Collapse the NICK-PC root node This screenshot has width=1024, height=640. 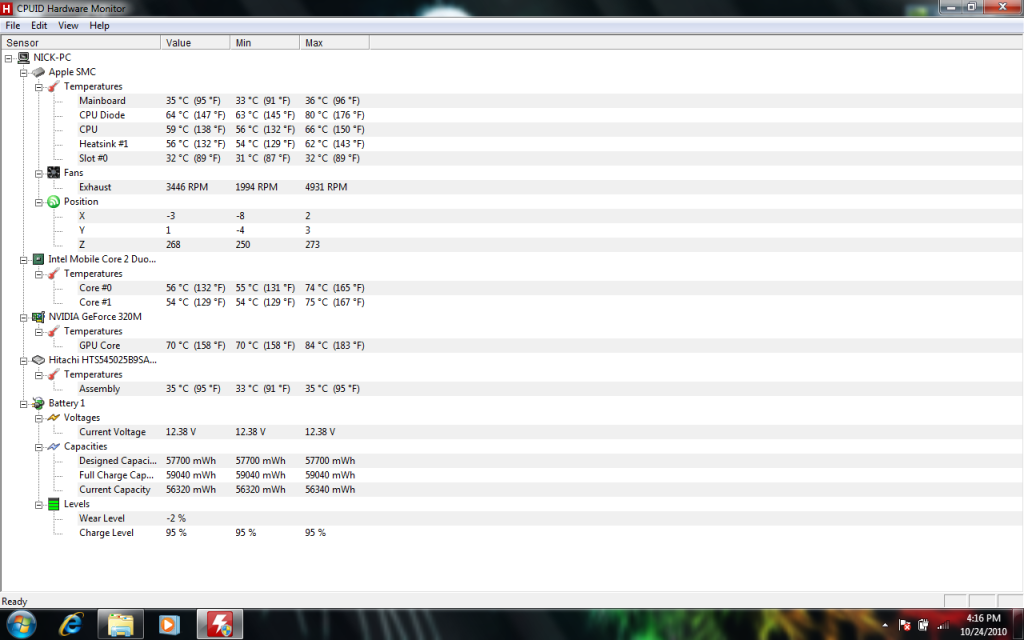coord(8,58)
